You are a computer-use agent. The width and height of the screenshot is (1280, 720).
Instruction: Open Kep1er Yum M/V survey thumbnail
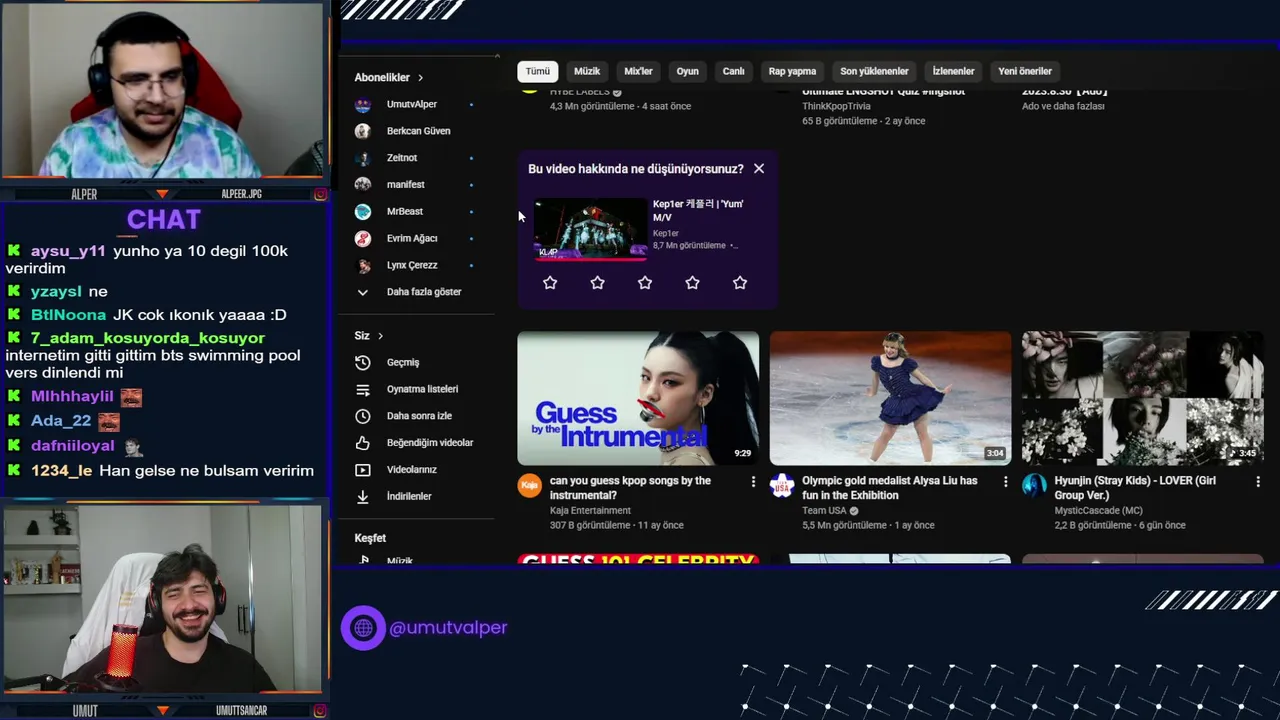(x=590, y=229)
